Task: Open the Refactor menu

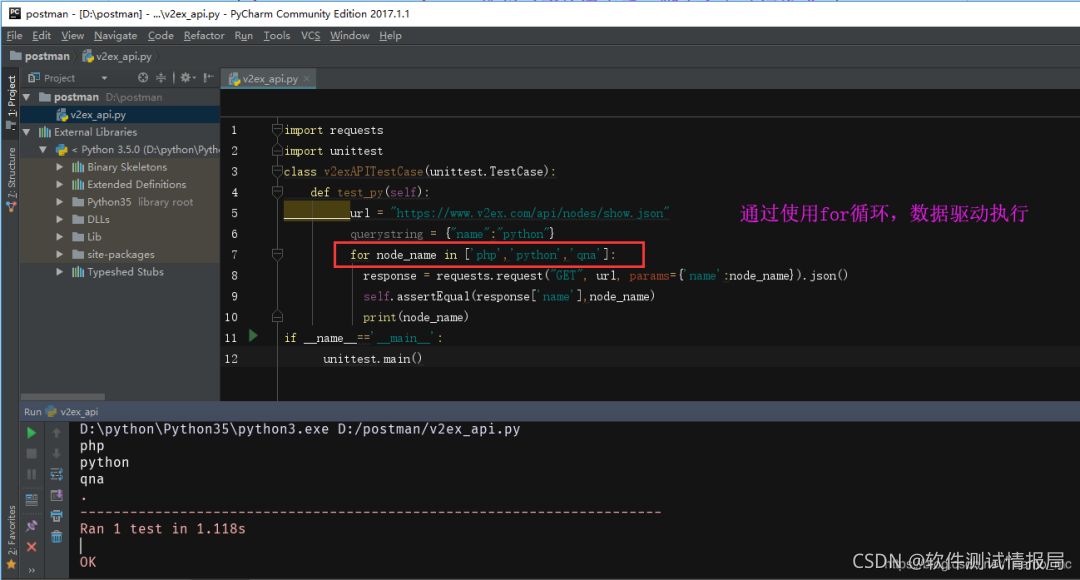Action: (204, 35)
